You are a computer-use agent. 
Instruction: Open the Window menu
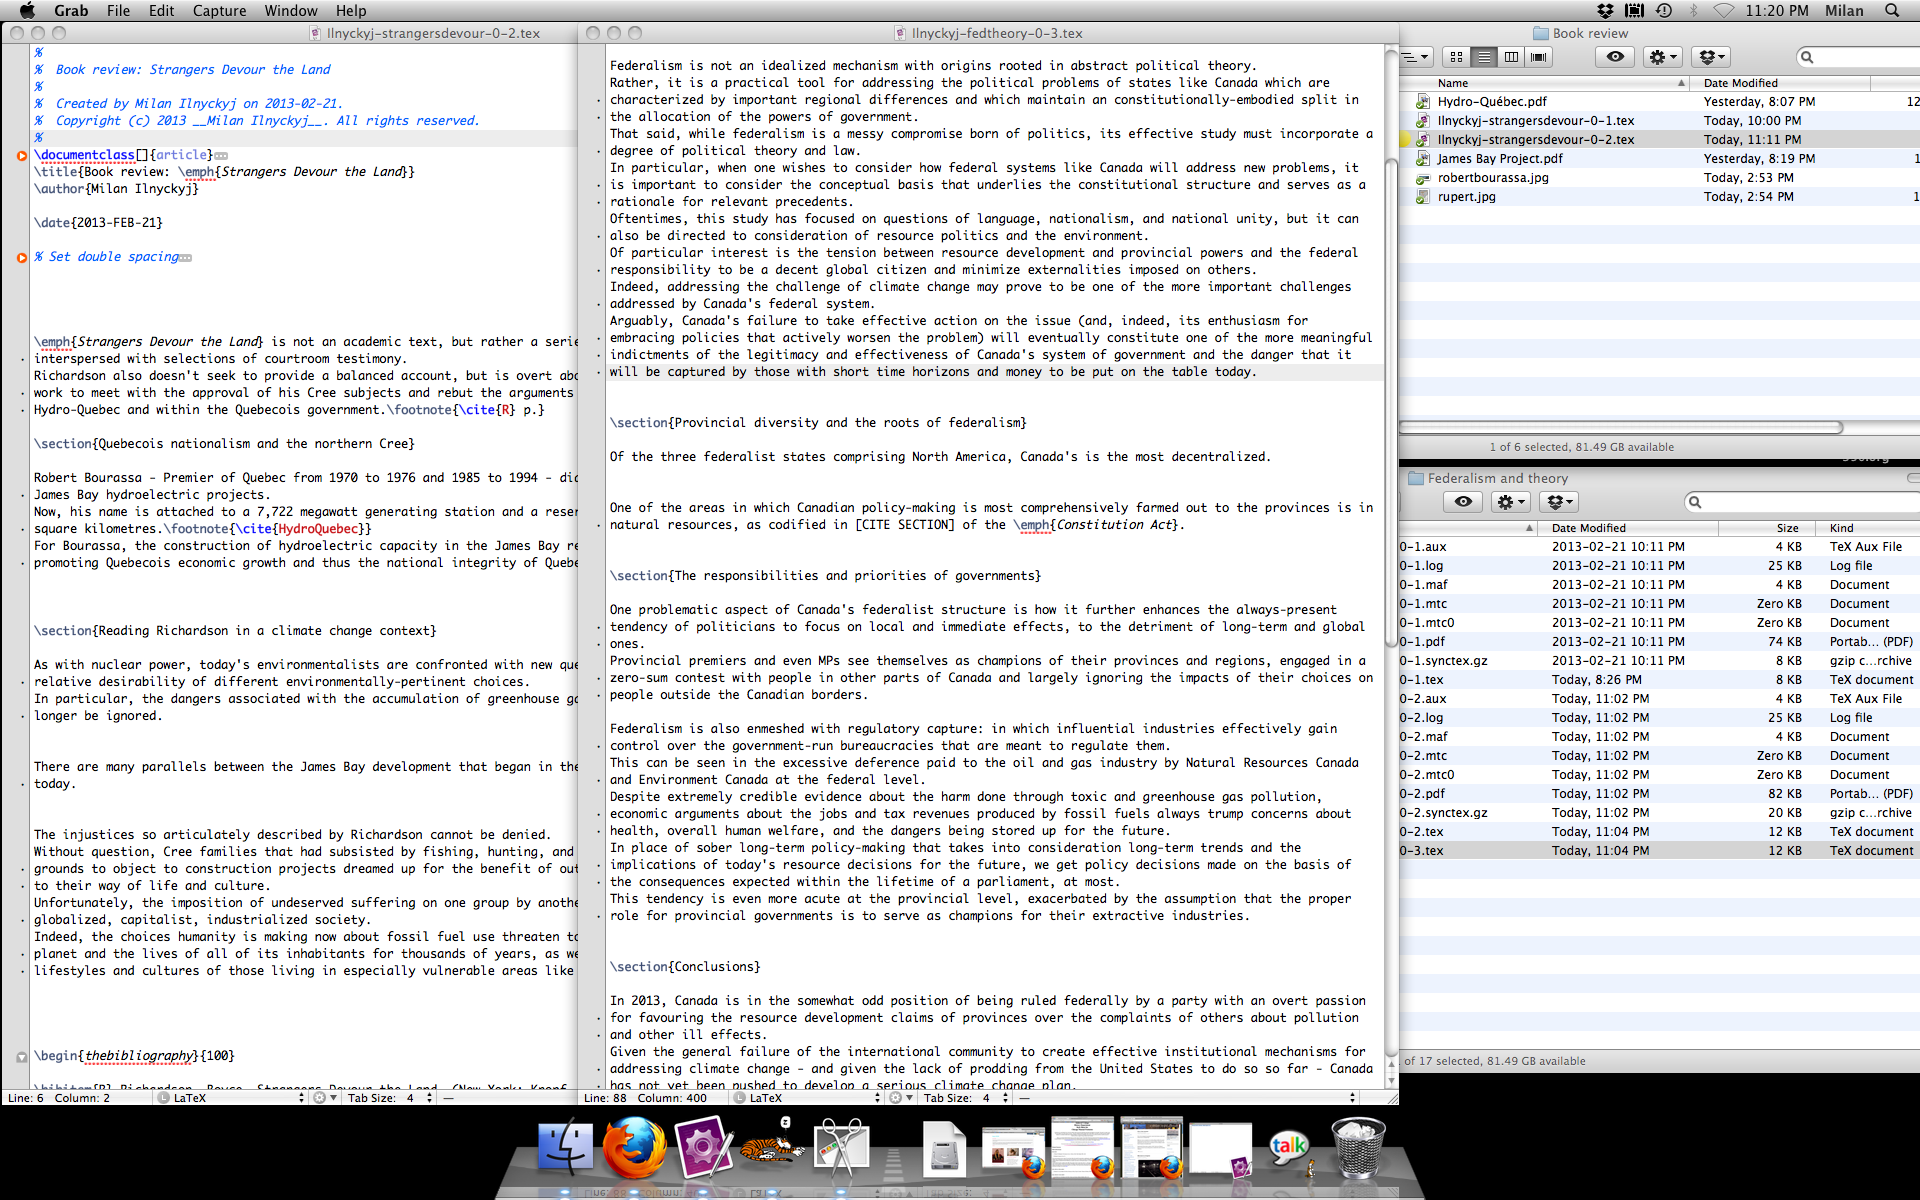click(x=290, y=10)
